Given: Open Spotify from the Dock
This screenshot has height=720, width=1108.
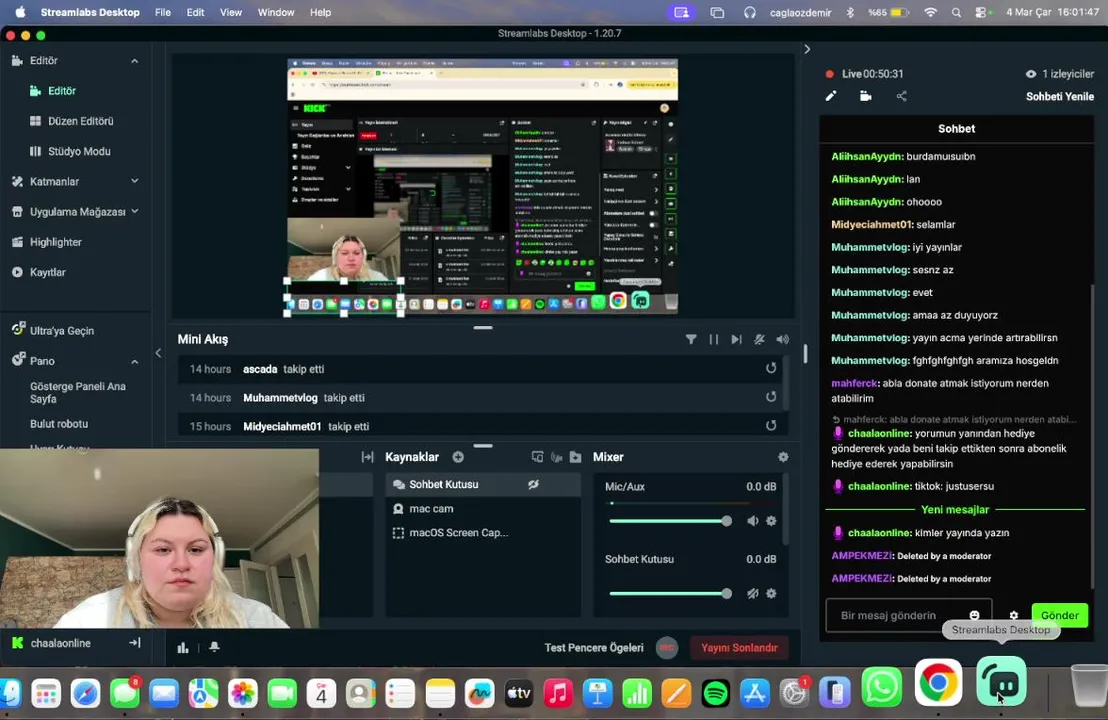Looking at the screenshot, I should click(715, 694).
